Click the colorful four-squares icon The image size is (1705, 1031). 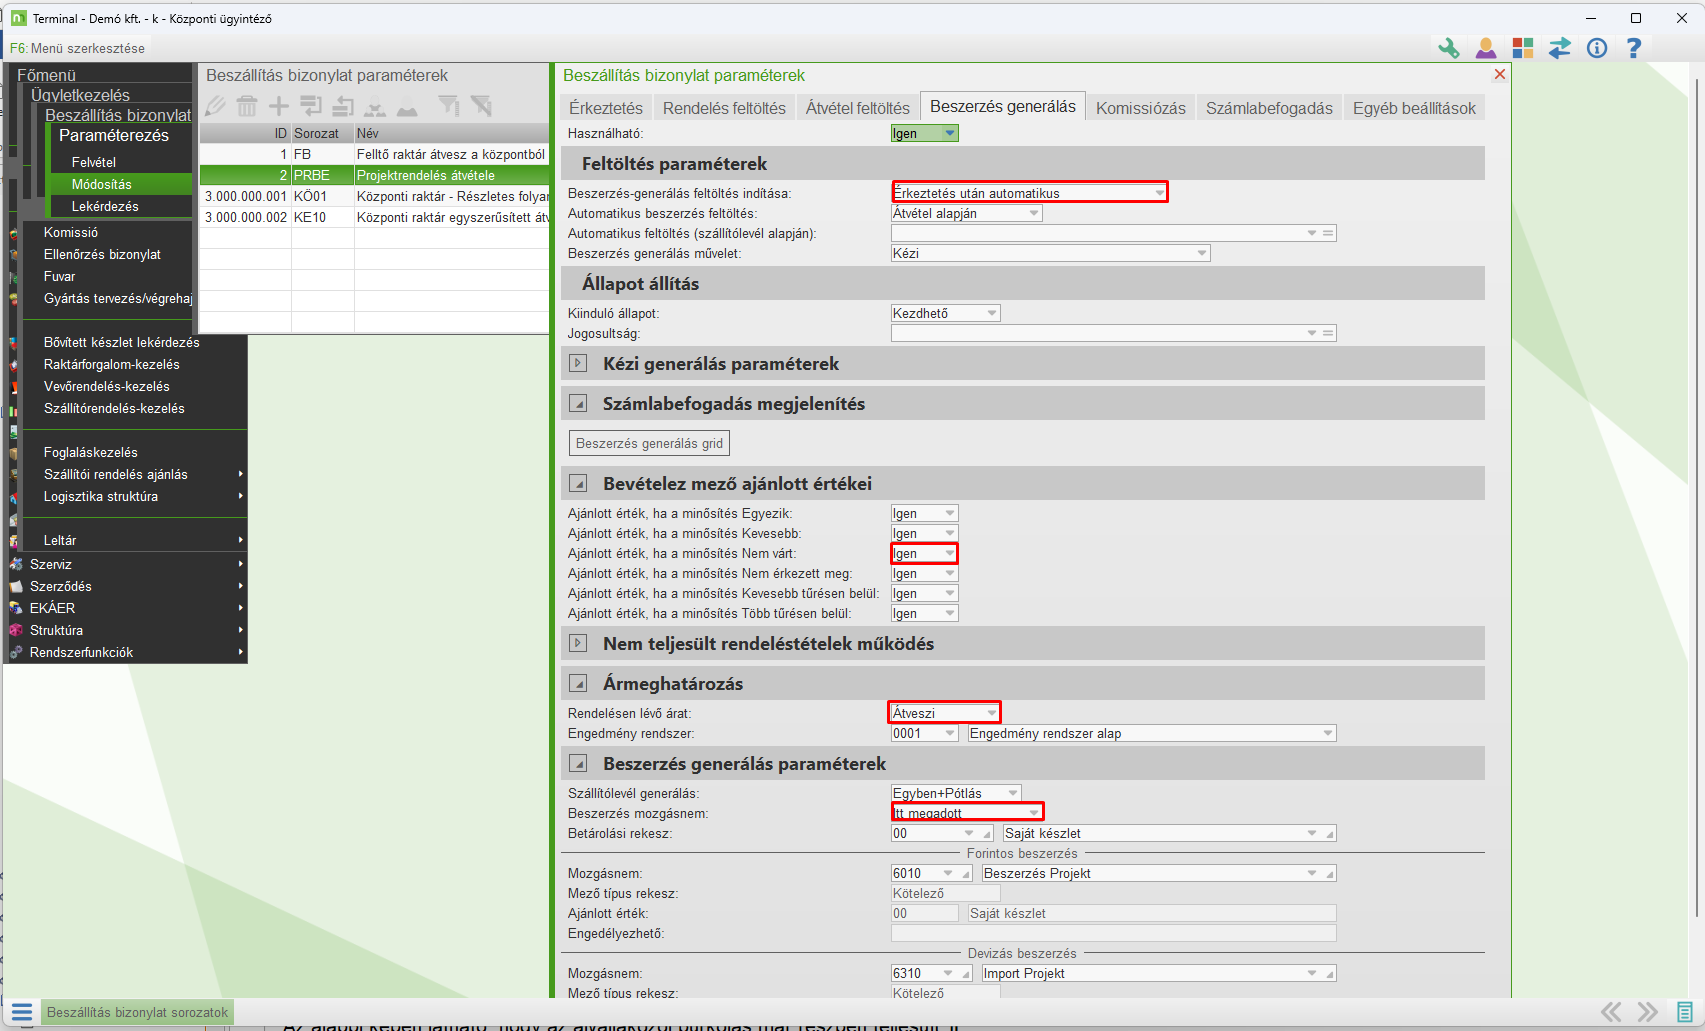coord(1523,48)
